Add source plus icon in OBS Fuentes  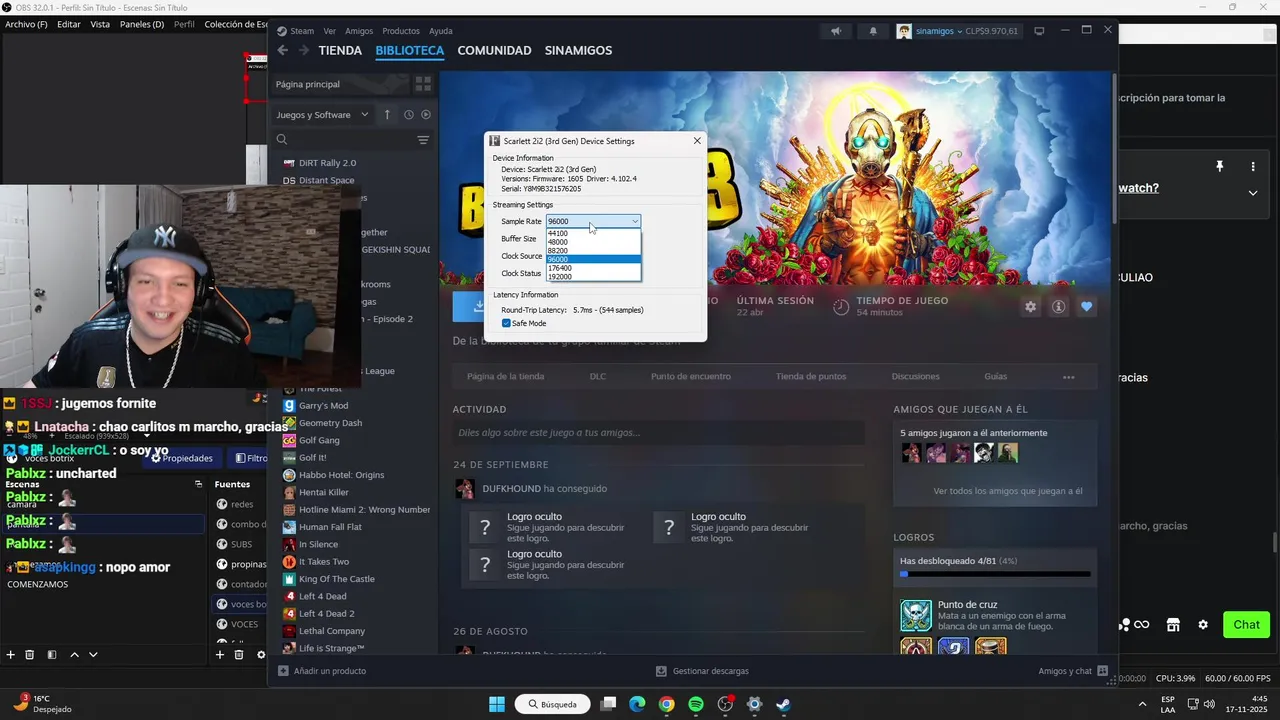pyautogui.click(x=220, y=655)
